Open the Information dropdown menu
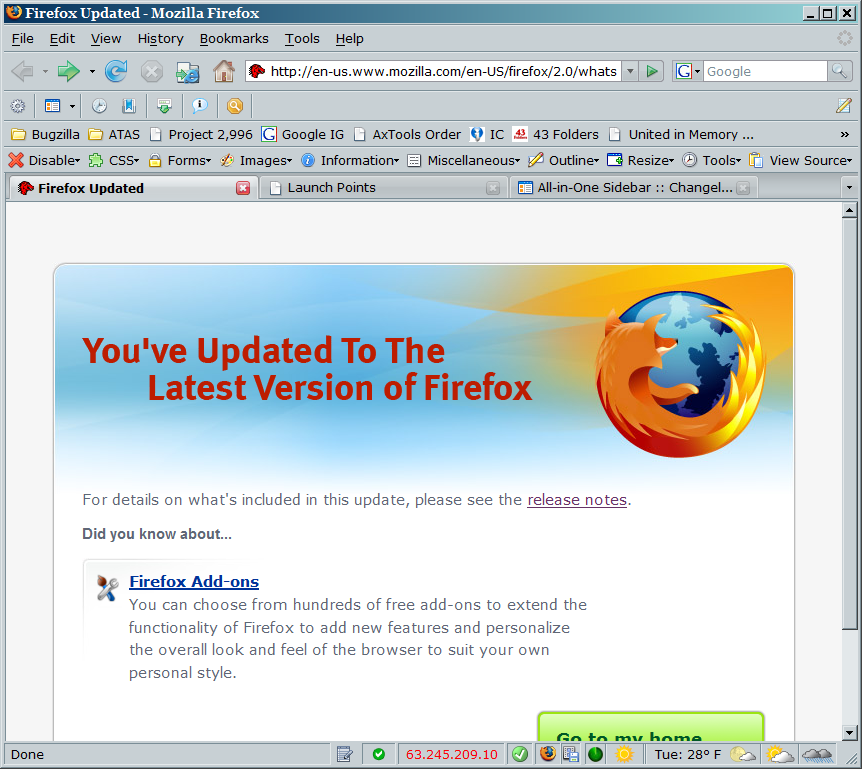This screenshot has height=769, width=862. (x=350, y=161)
